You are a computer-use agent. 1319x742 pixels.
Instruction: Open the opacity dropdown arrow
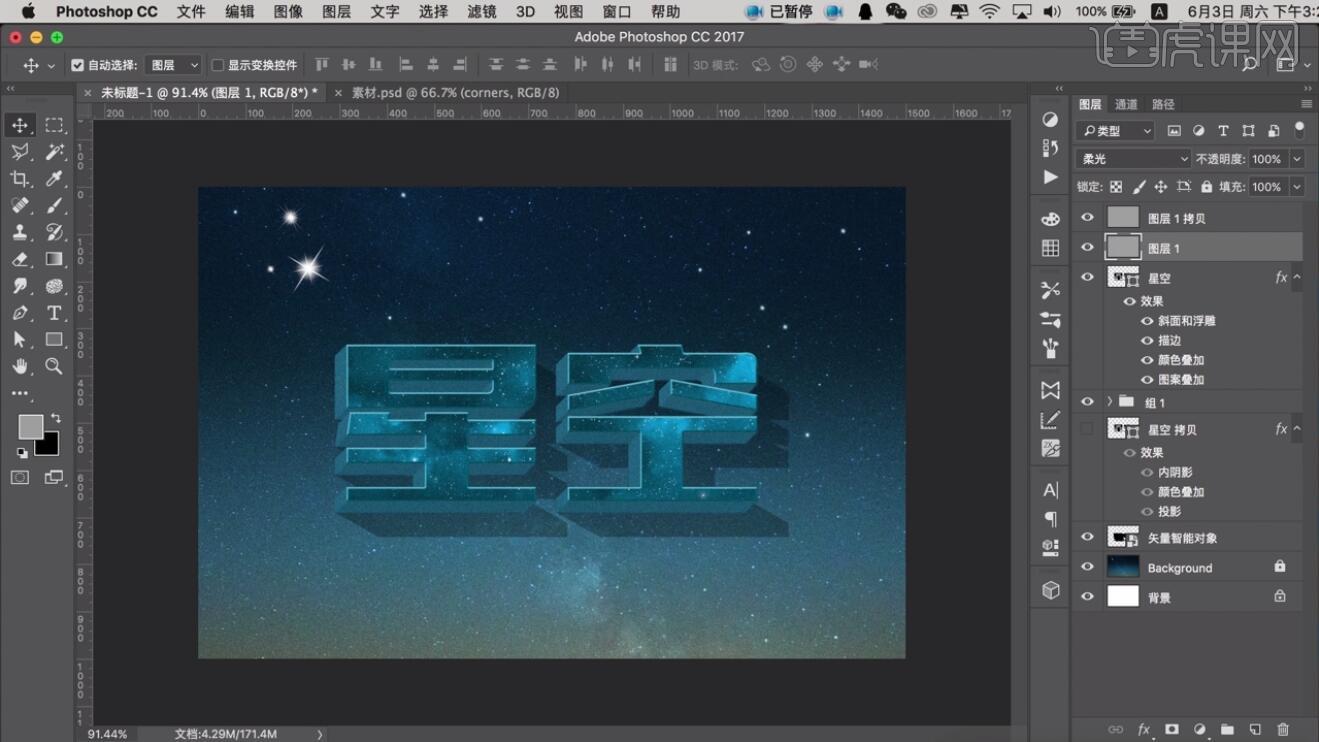tap(1297, 159)
